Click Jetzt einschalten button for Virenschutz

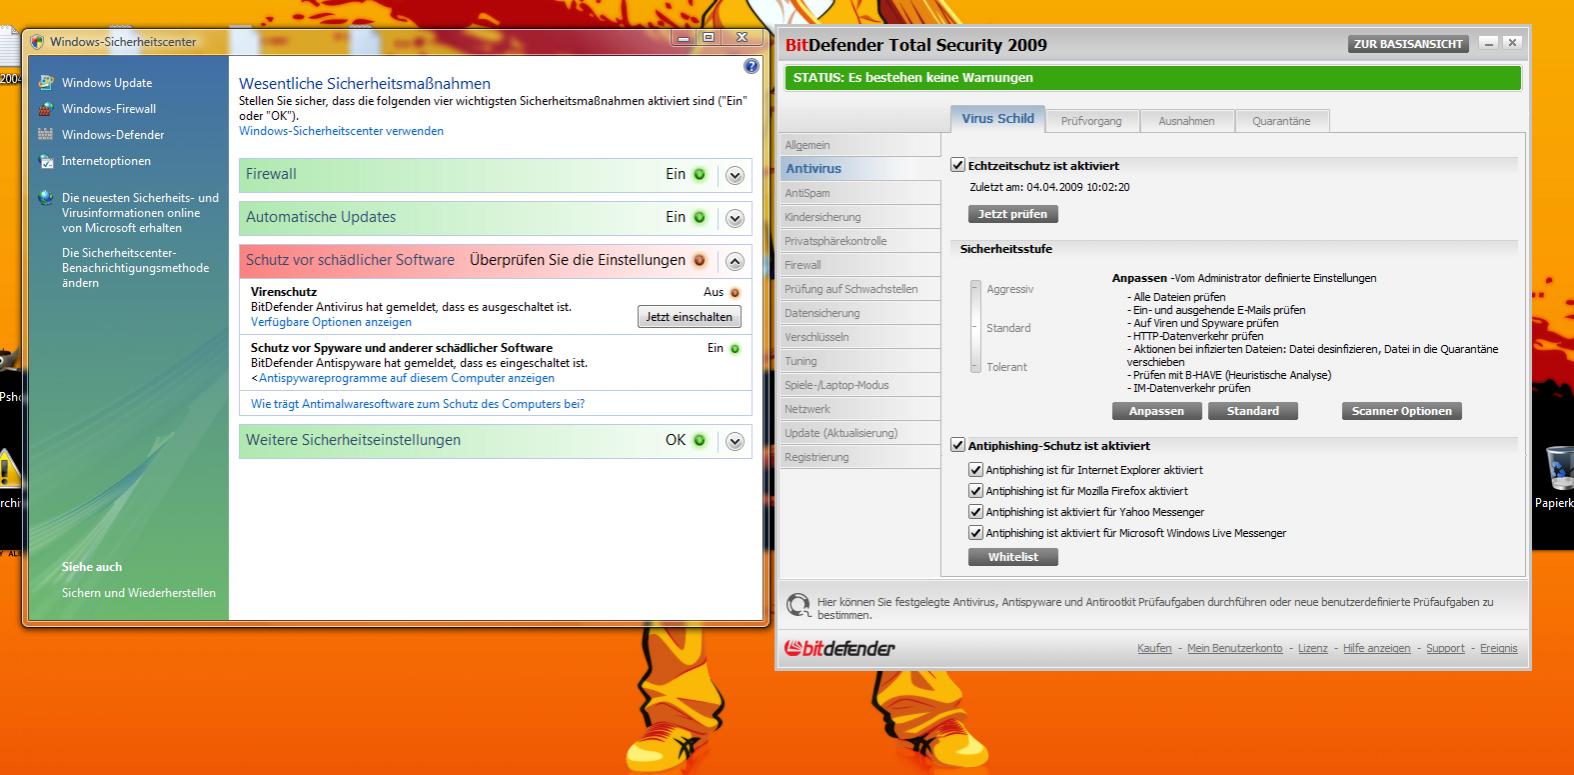[689, 317]
